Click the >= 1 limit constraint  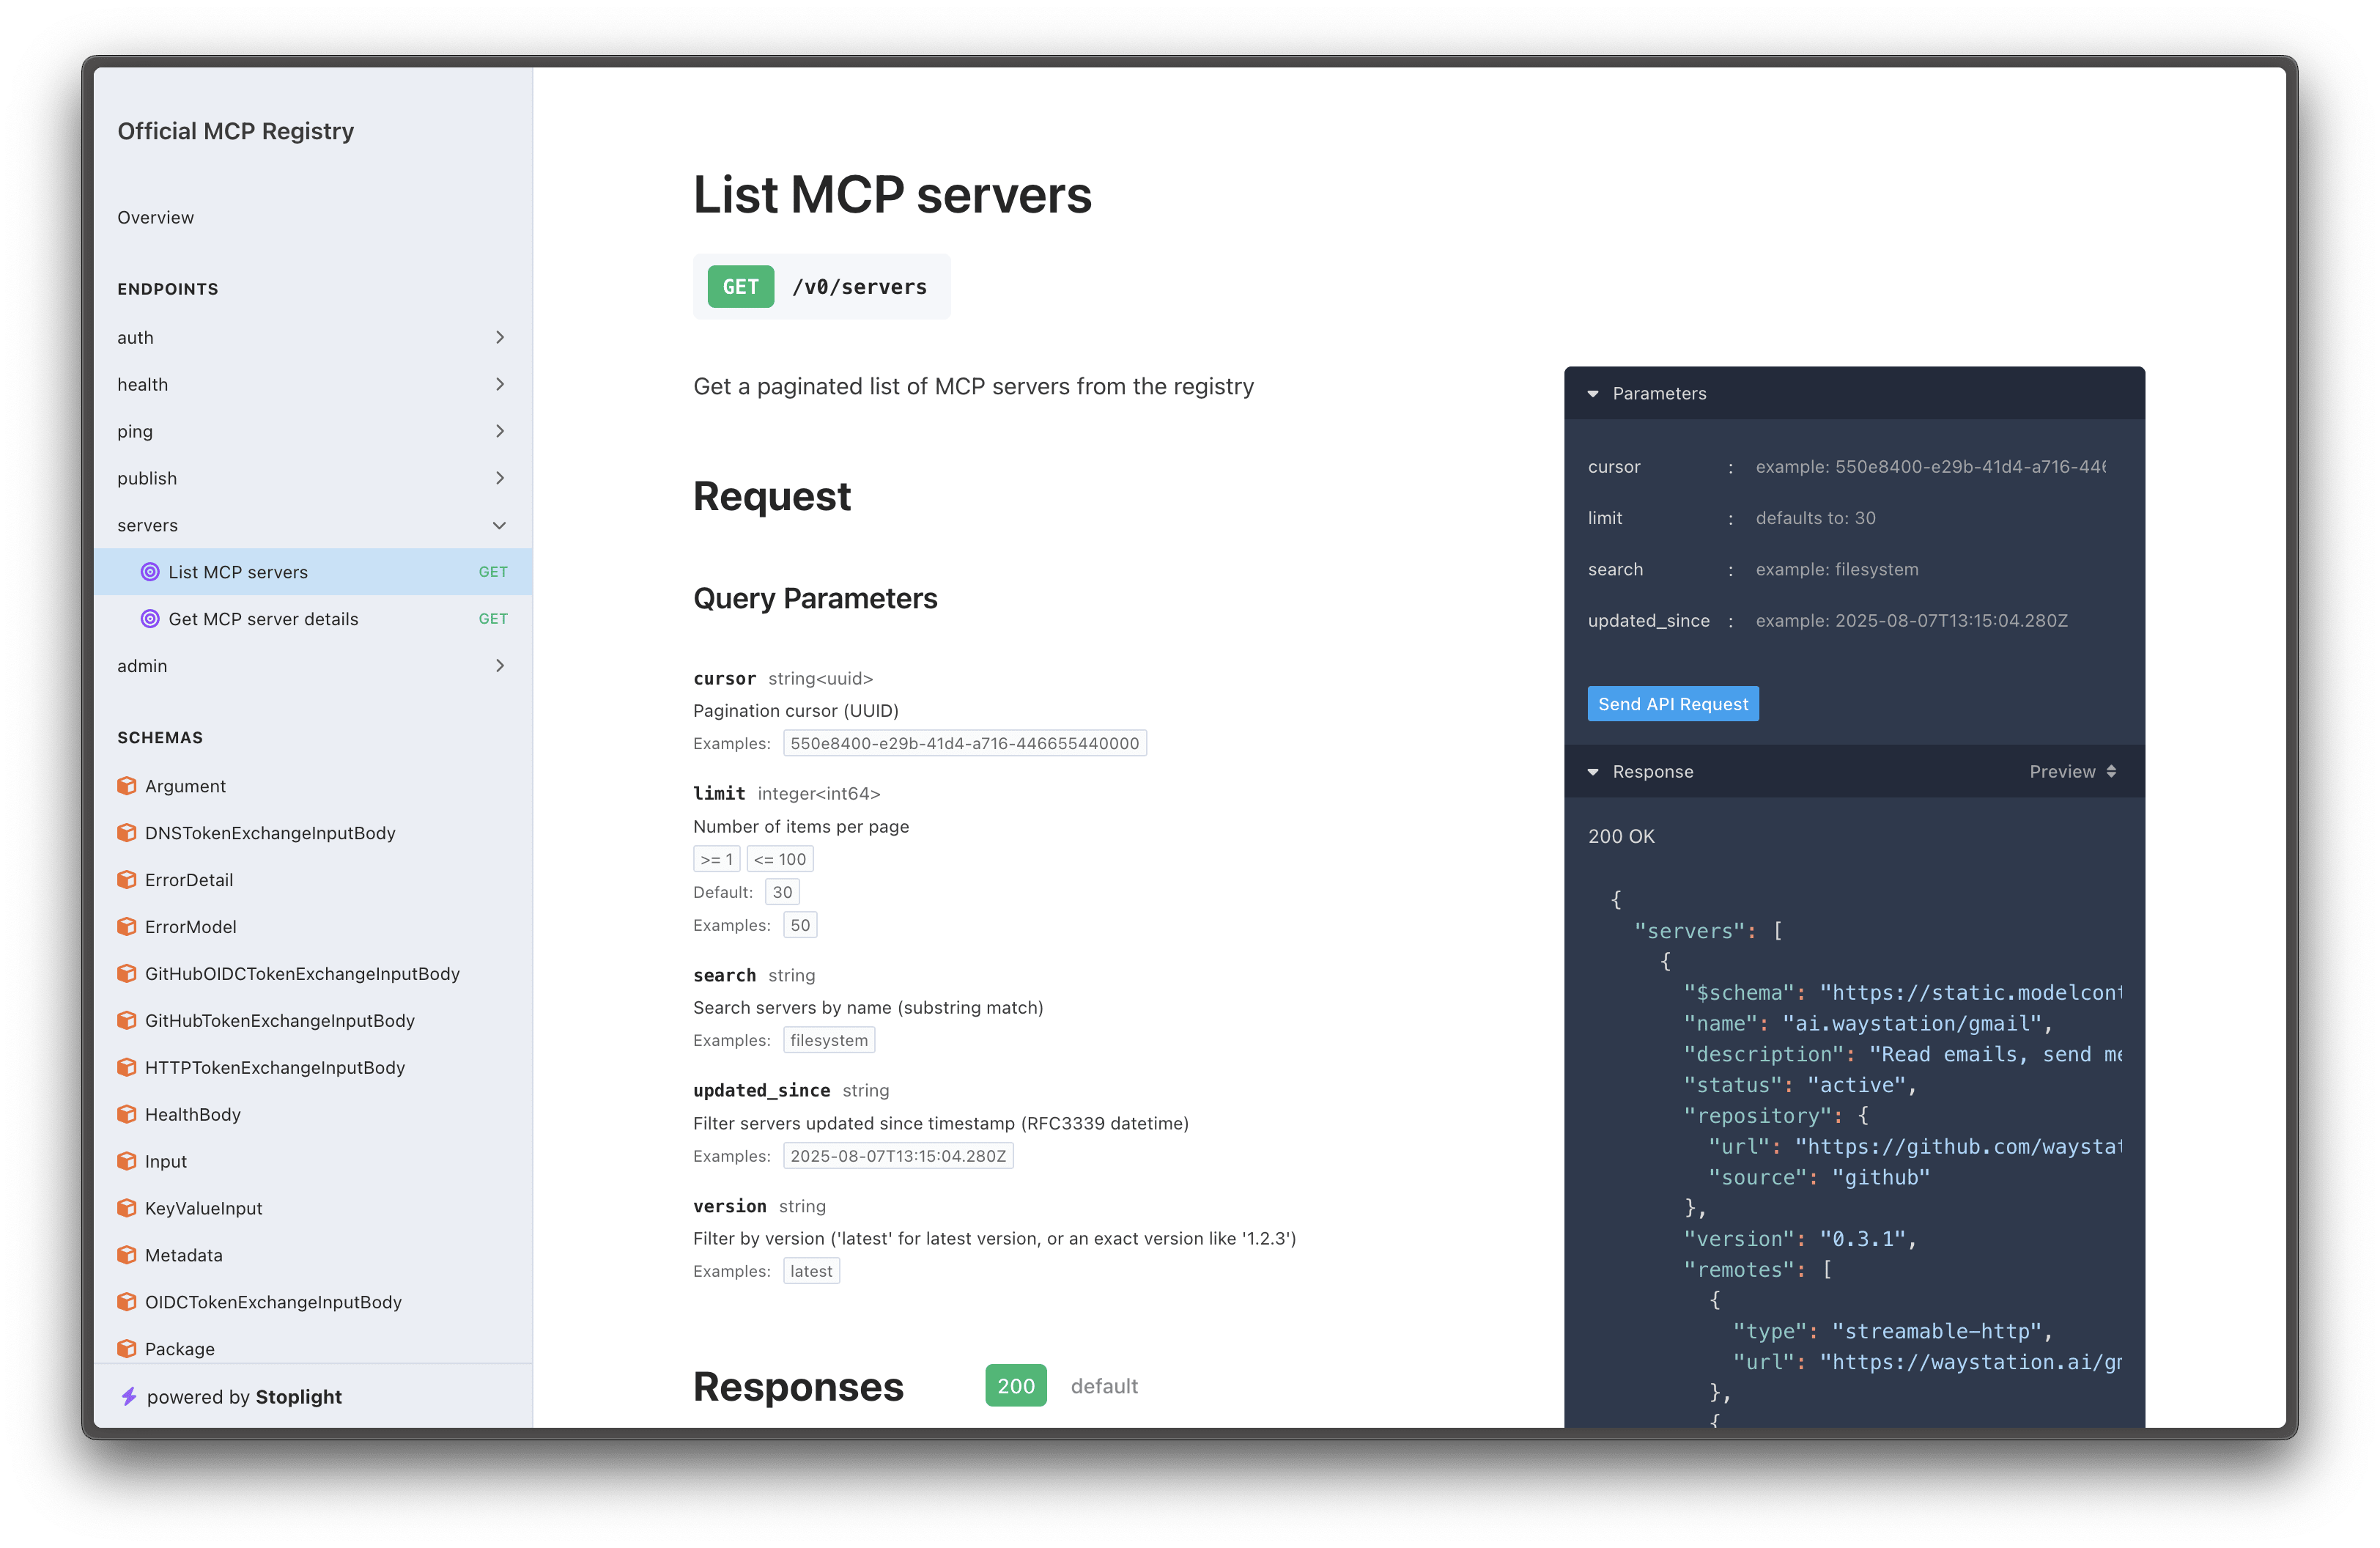[x=716, y=859]
